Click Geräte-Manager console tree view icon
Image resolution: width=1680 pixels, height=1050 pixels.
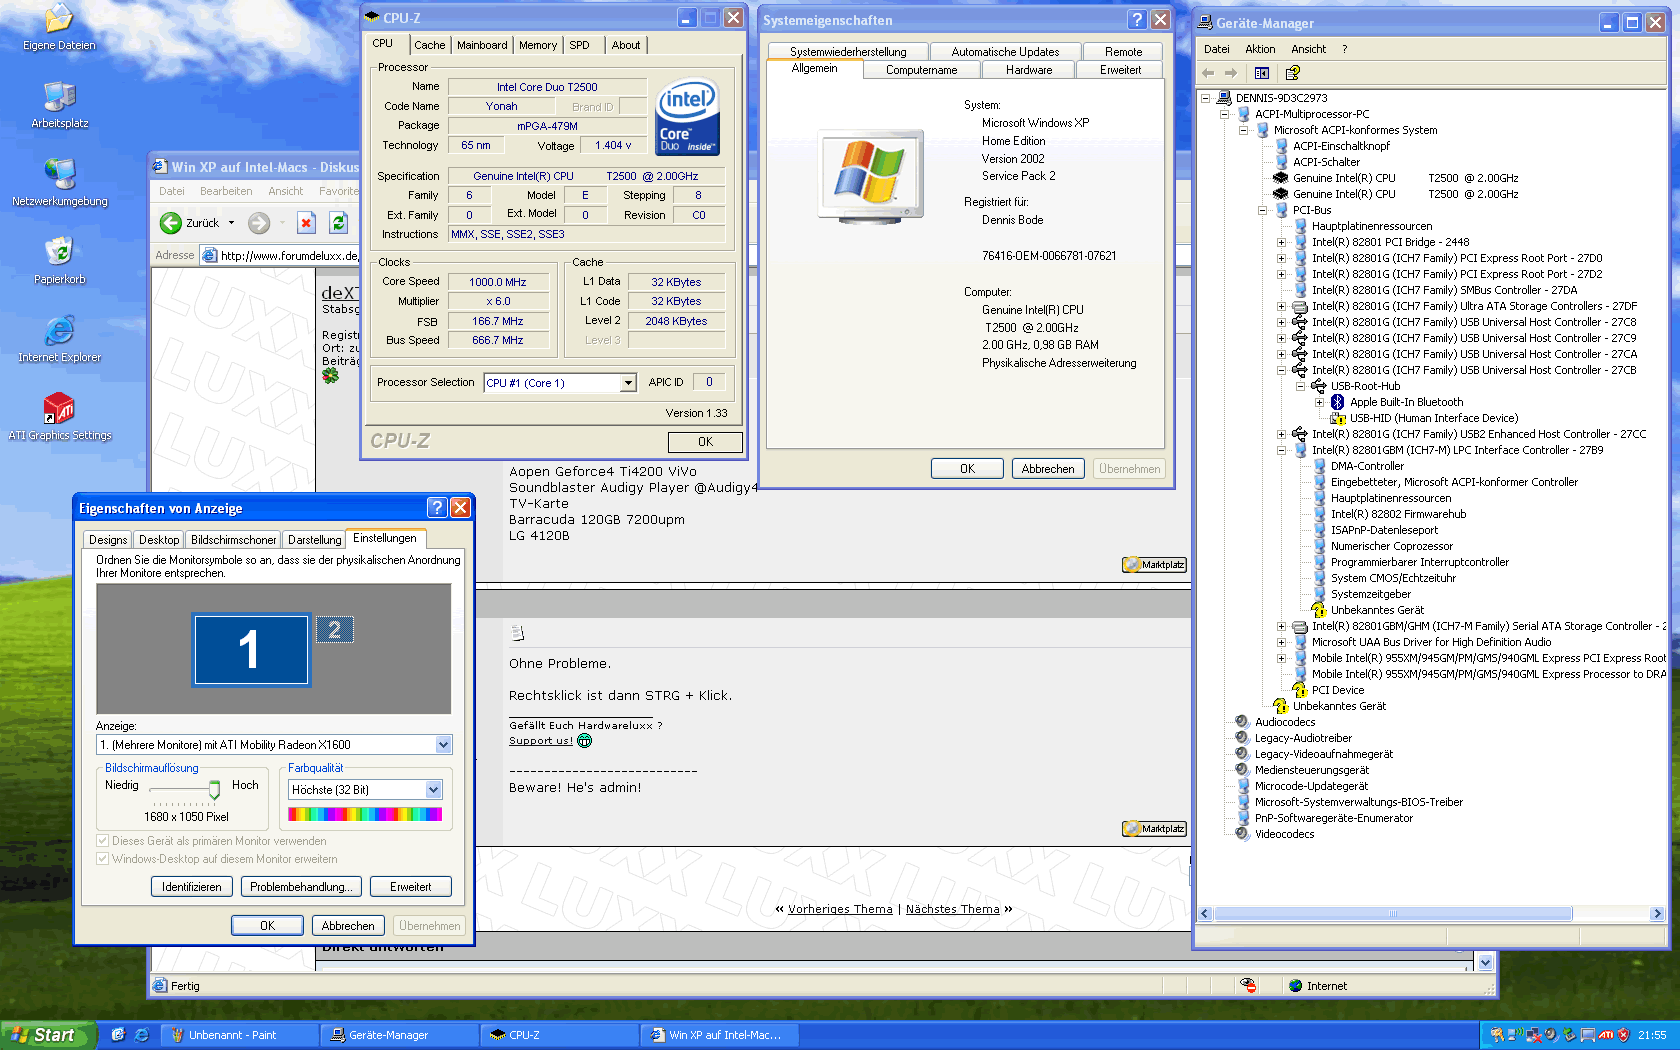[1262, 73]
